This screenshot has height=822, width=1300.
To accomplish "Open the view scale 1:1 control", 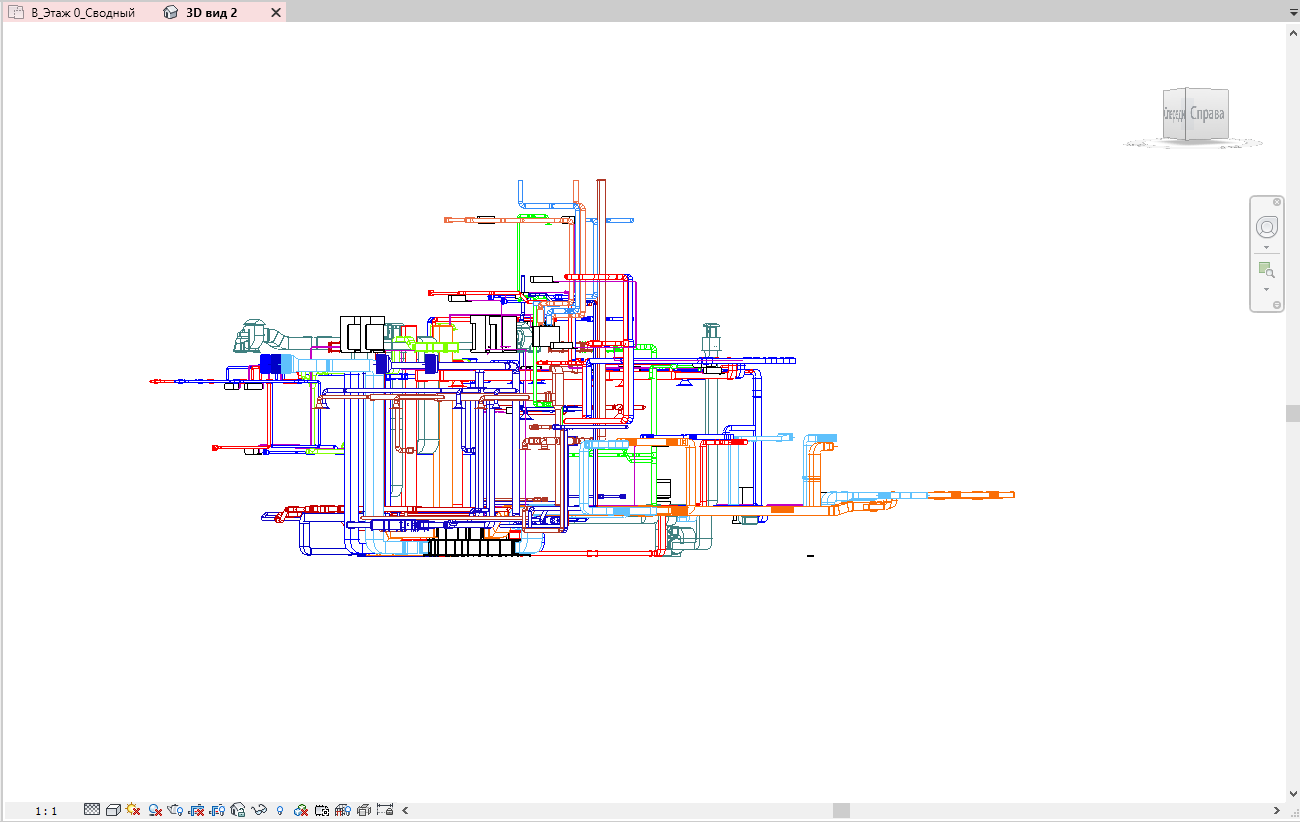I will click(45, 810).
